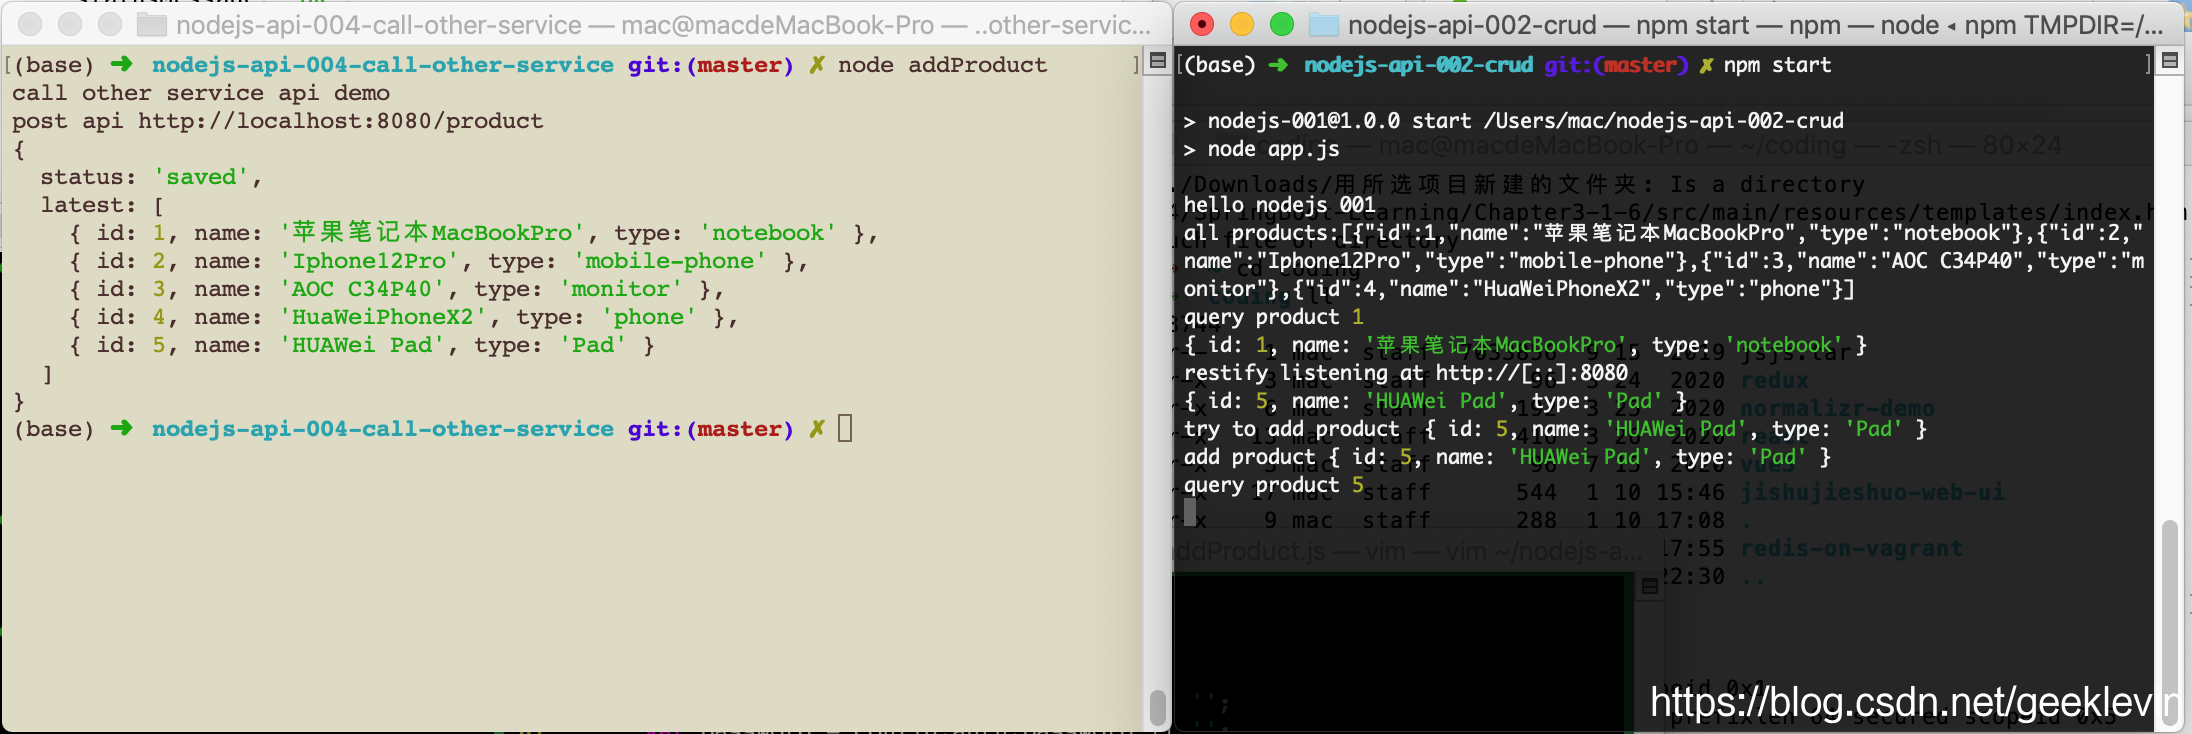Click 'jishujieshuo-web-ui' in the background window listing
The height and width of the screenshot is (734, 2192).
tap(1872, 492)
